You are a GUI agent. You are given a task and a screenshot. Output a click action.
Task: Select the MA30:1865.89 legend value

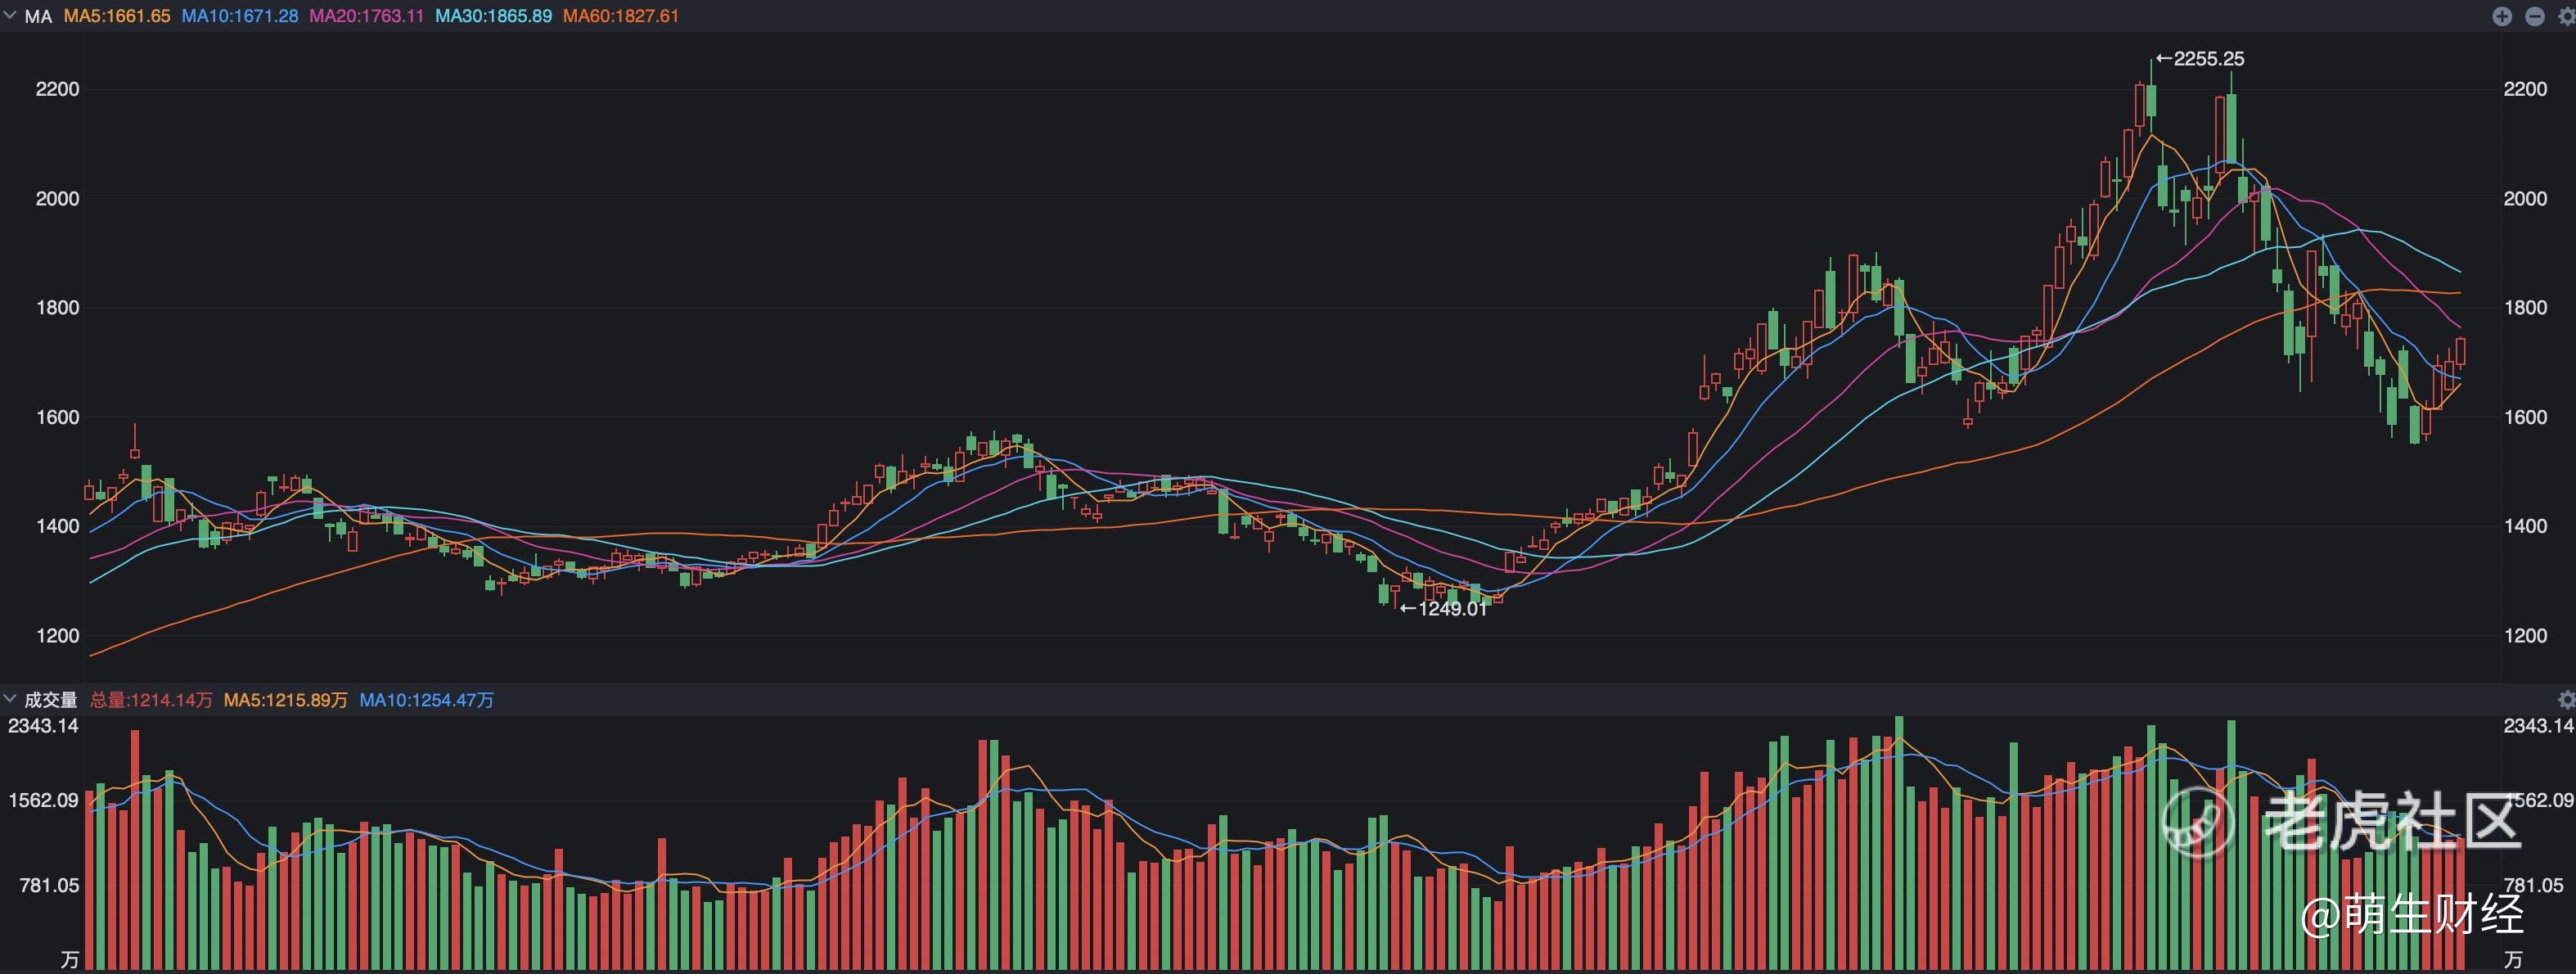494,17
